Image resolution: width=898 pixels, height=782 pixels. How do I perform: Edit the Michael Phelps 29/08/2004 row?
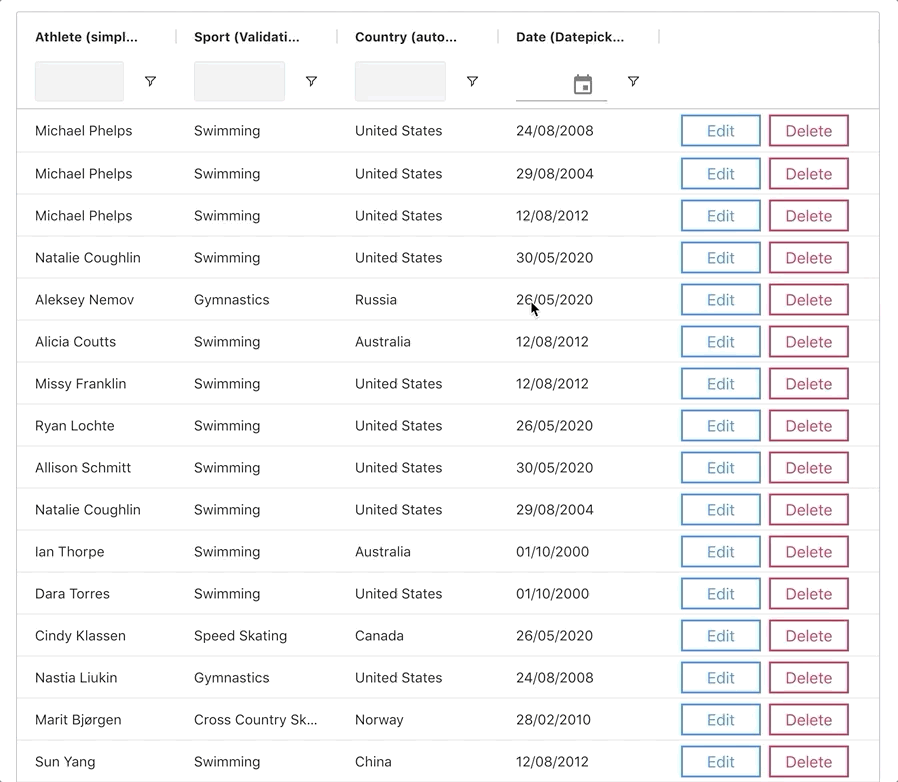[720, 174]
